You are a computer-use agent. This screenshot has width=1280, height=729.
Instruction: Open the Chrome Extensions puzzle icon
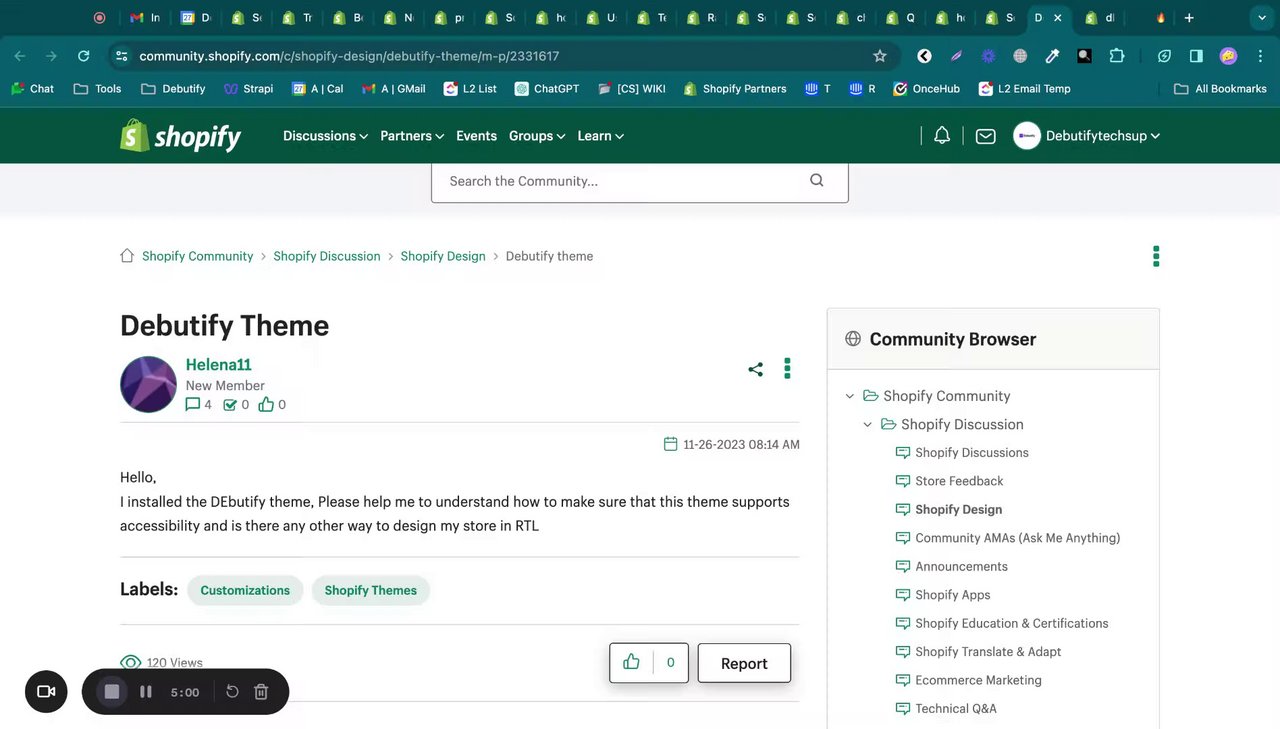1117,56
